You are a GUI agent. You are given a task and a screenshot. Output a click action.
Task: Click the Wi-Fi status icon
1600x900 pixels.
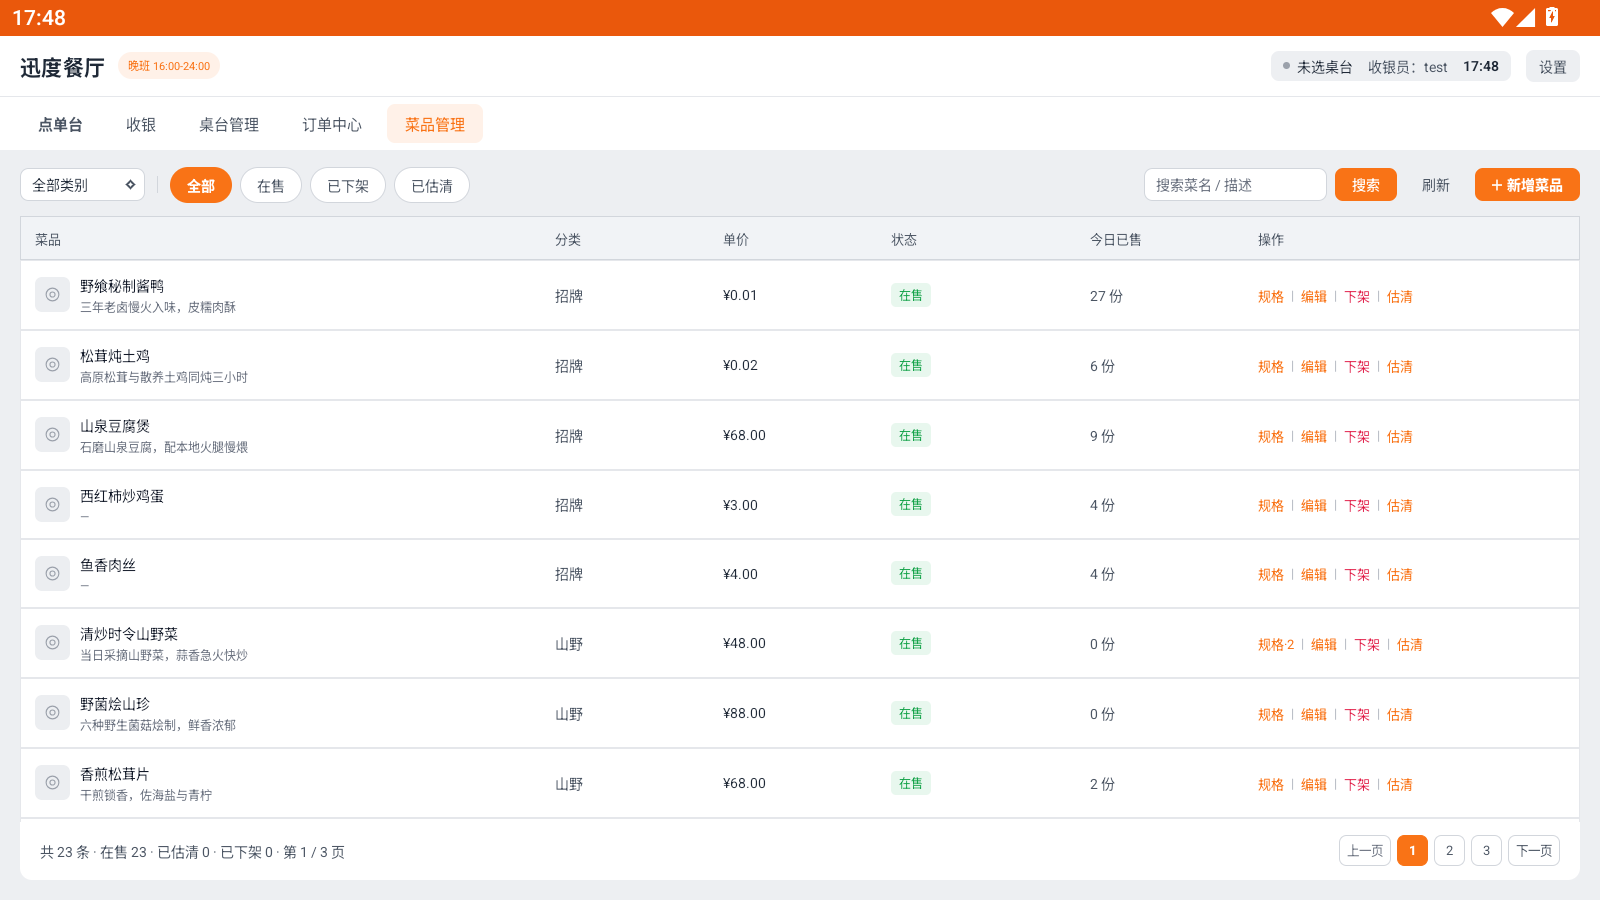[1502, 17]
